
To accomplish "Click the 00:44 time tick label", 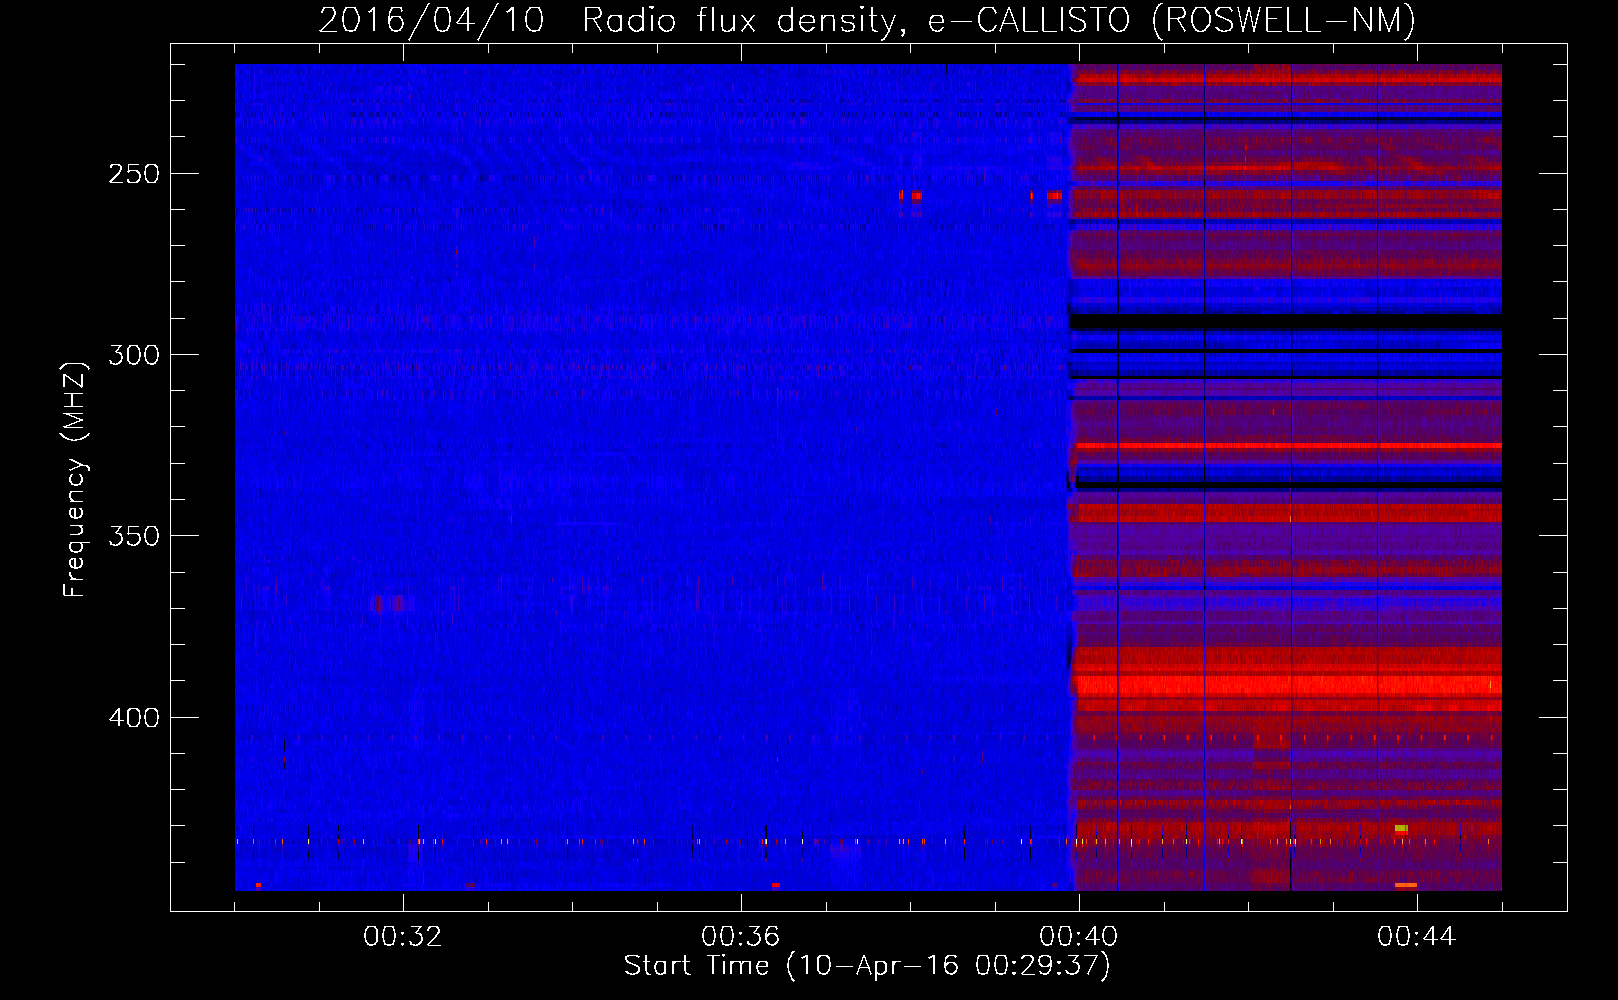I will 1417,937.
